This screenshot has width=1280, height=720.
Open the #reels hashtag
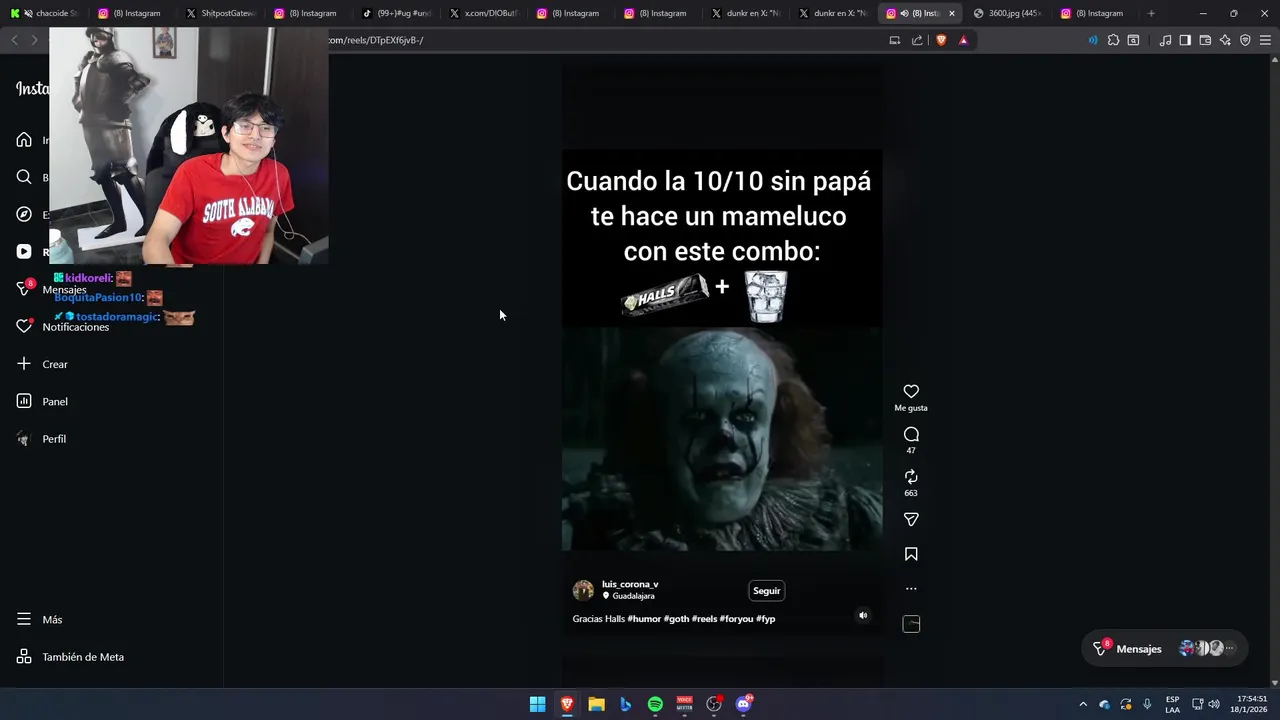704,619
